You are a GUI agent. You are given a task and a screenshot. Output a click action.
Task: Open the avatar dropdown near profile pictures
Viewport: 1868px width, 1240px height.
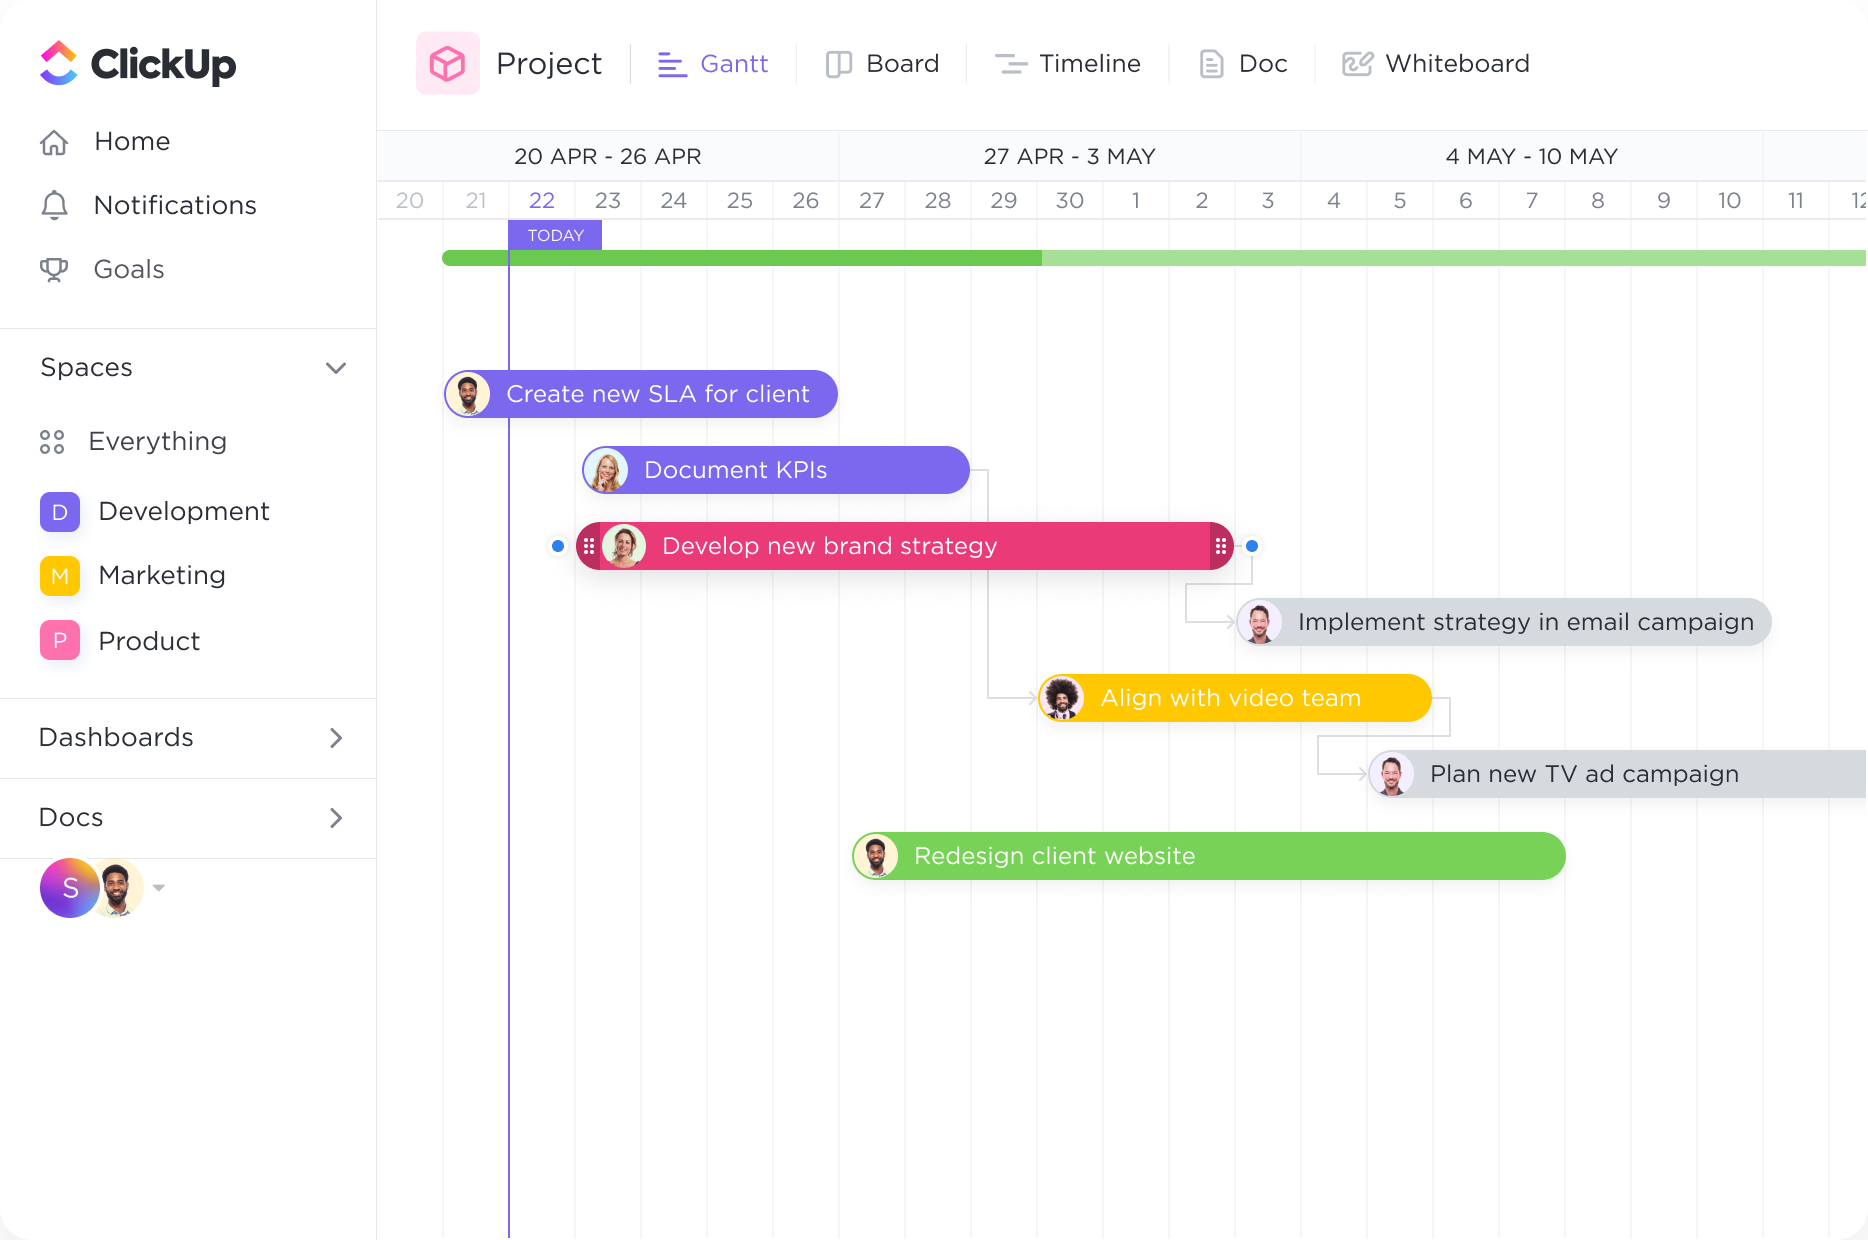point(160,888)
